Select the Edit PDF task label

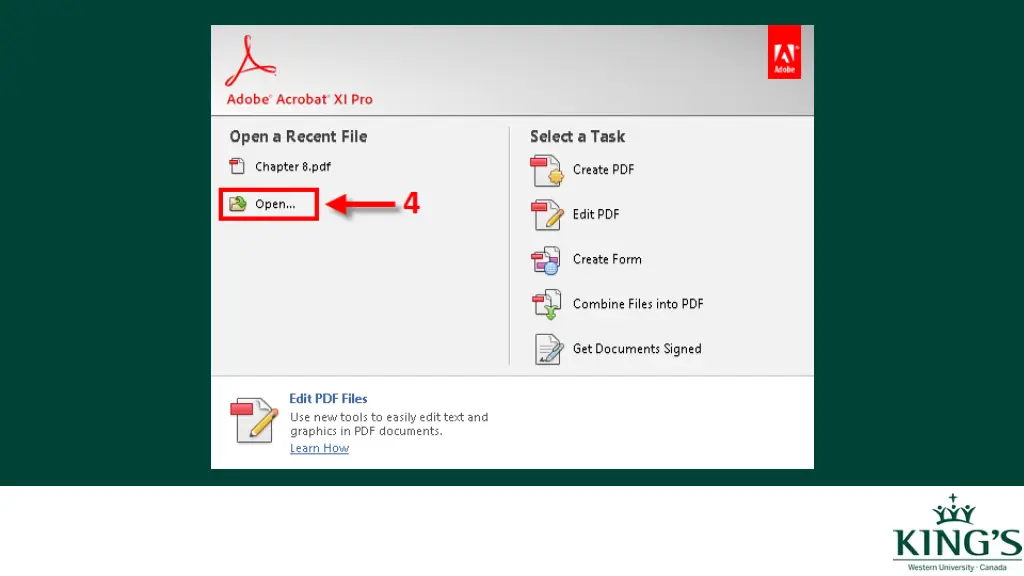click(596, 214)
